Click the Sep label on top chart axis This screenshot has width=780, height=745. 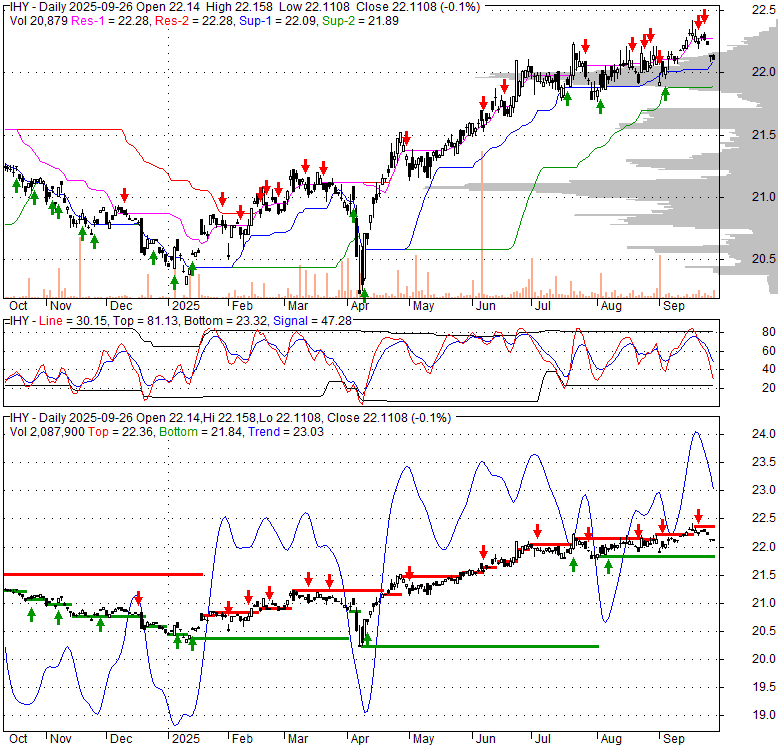point(674,306)
